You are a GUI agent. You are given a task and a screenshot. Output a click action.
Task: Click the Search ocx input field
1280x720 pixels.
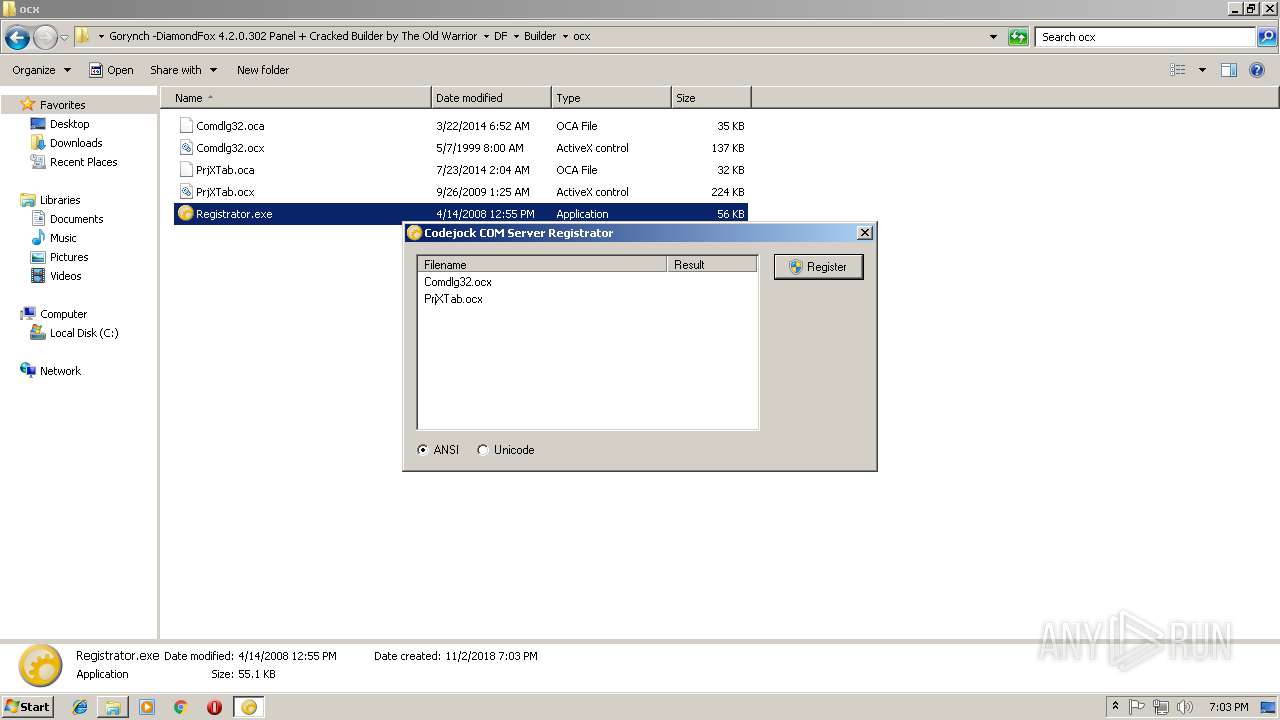[x=1146, y=37]
